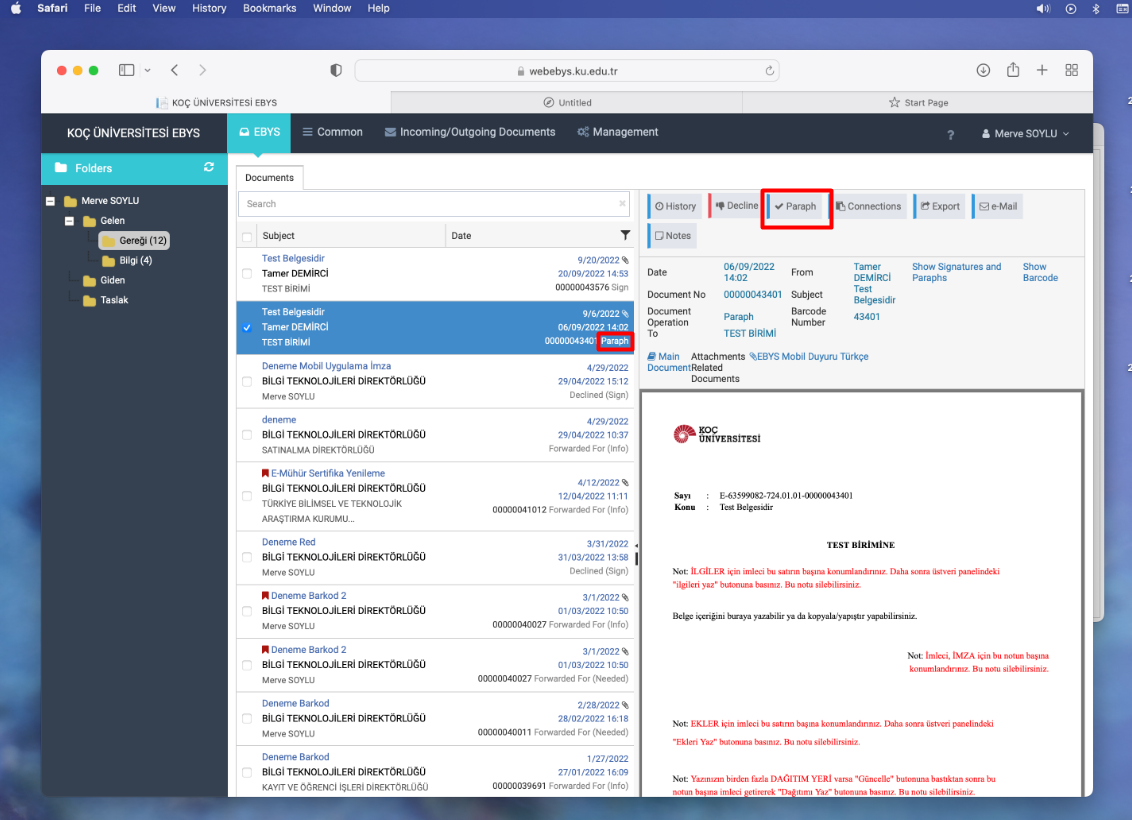This screenshot has width=1132, height=820.
Task: Reload the page in address bar
Action: click(x=769, y=71)
